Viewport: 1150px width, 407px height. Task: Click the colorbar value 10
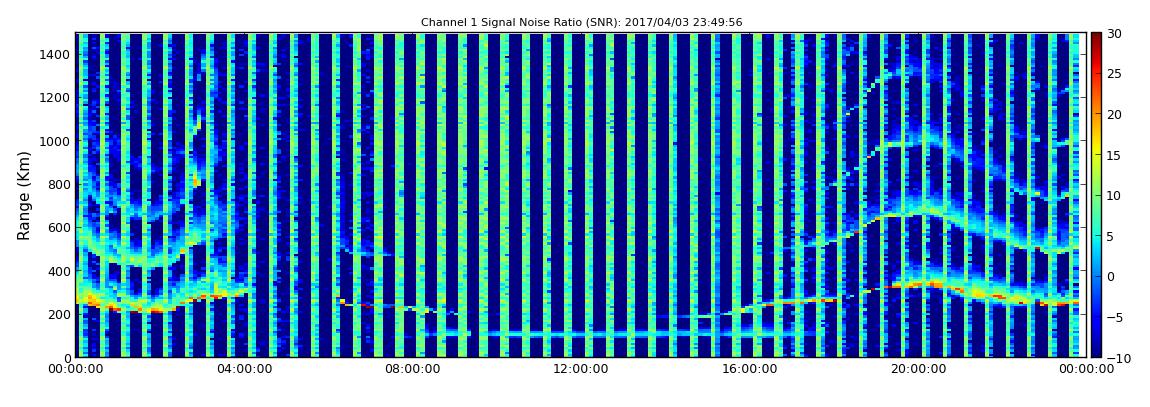(1114, 196)
